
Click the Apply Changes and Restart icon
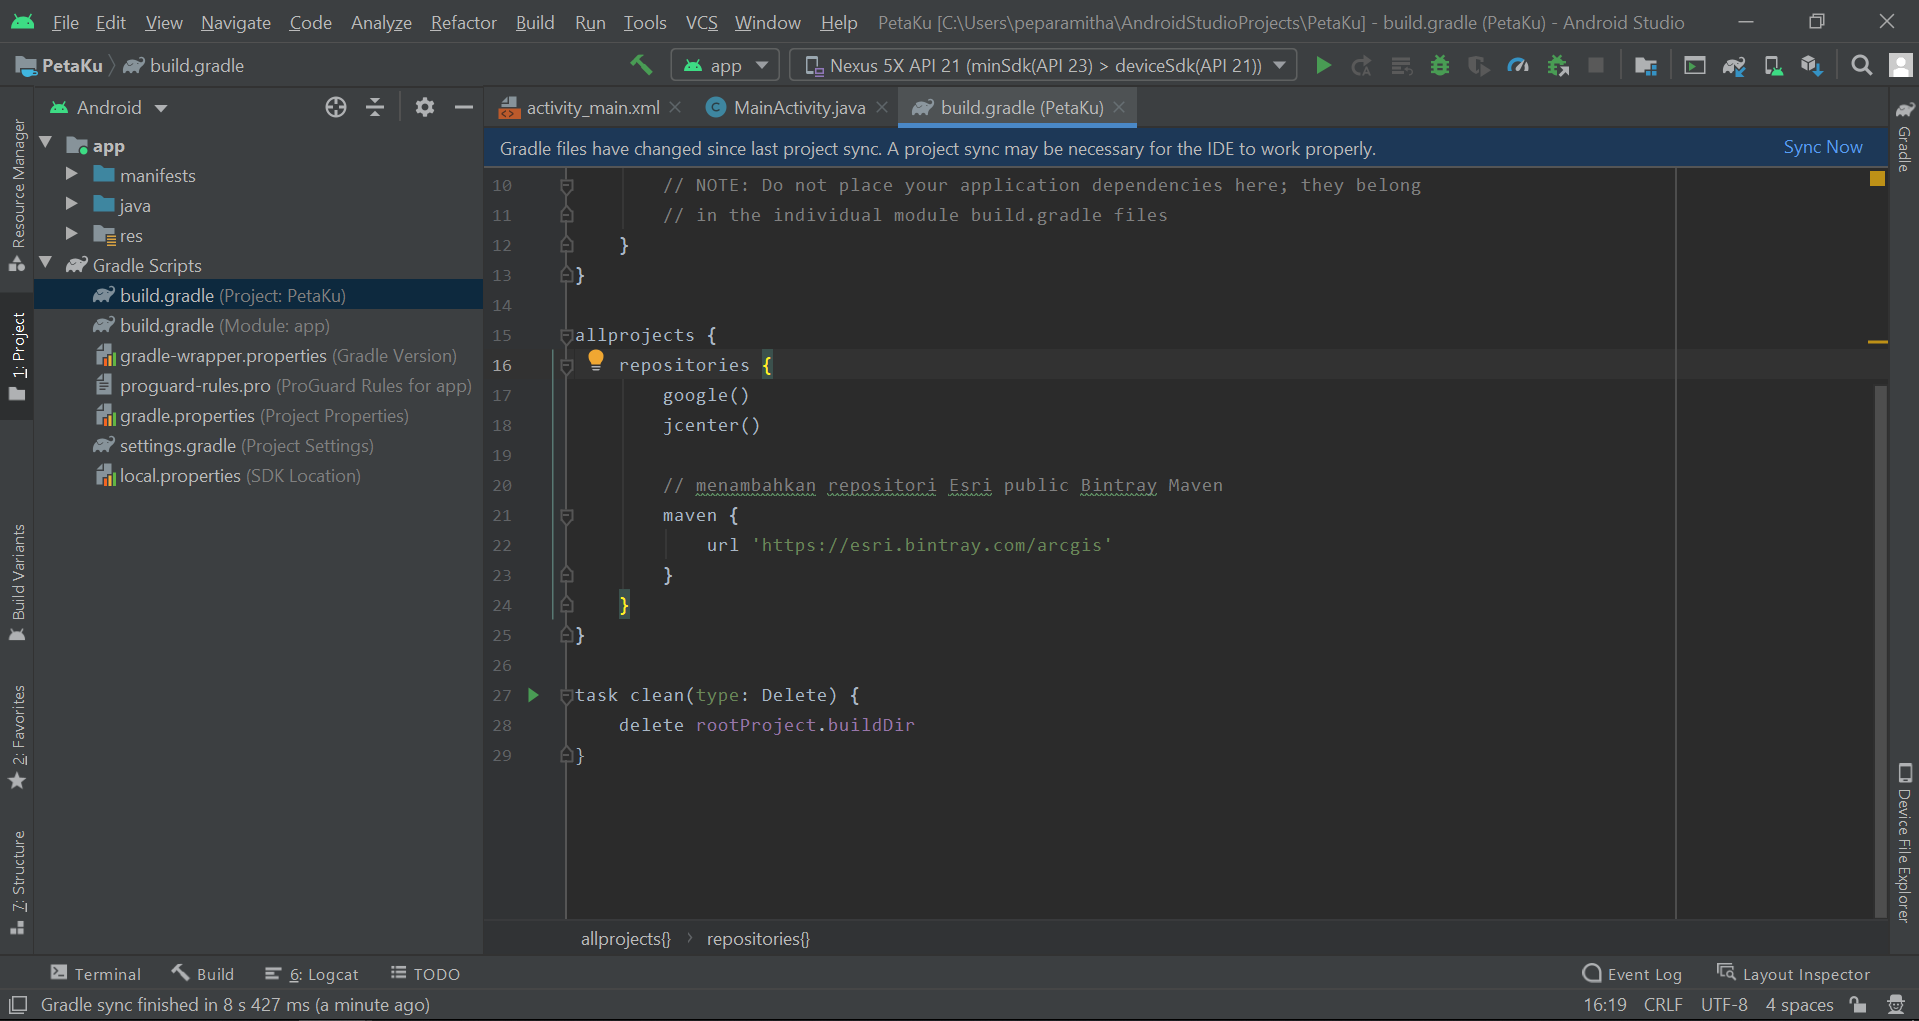point(1362,66)
